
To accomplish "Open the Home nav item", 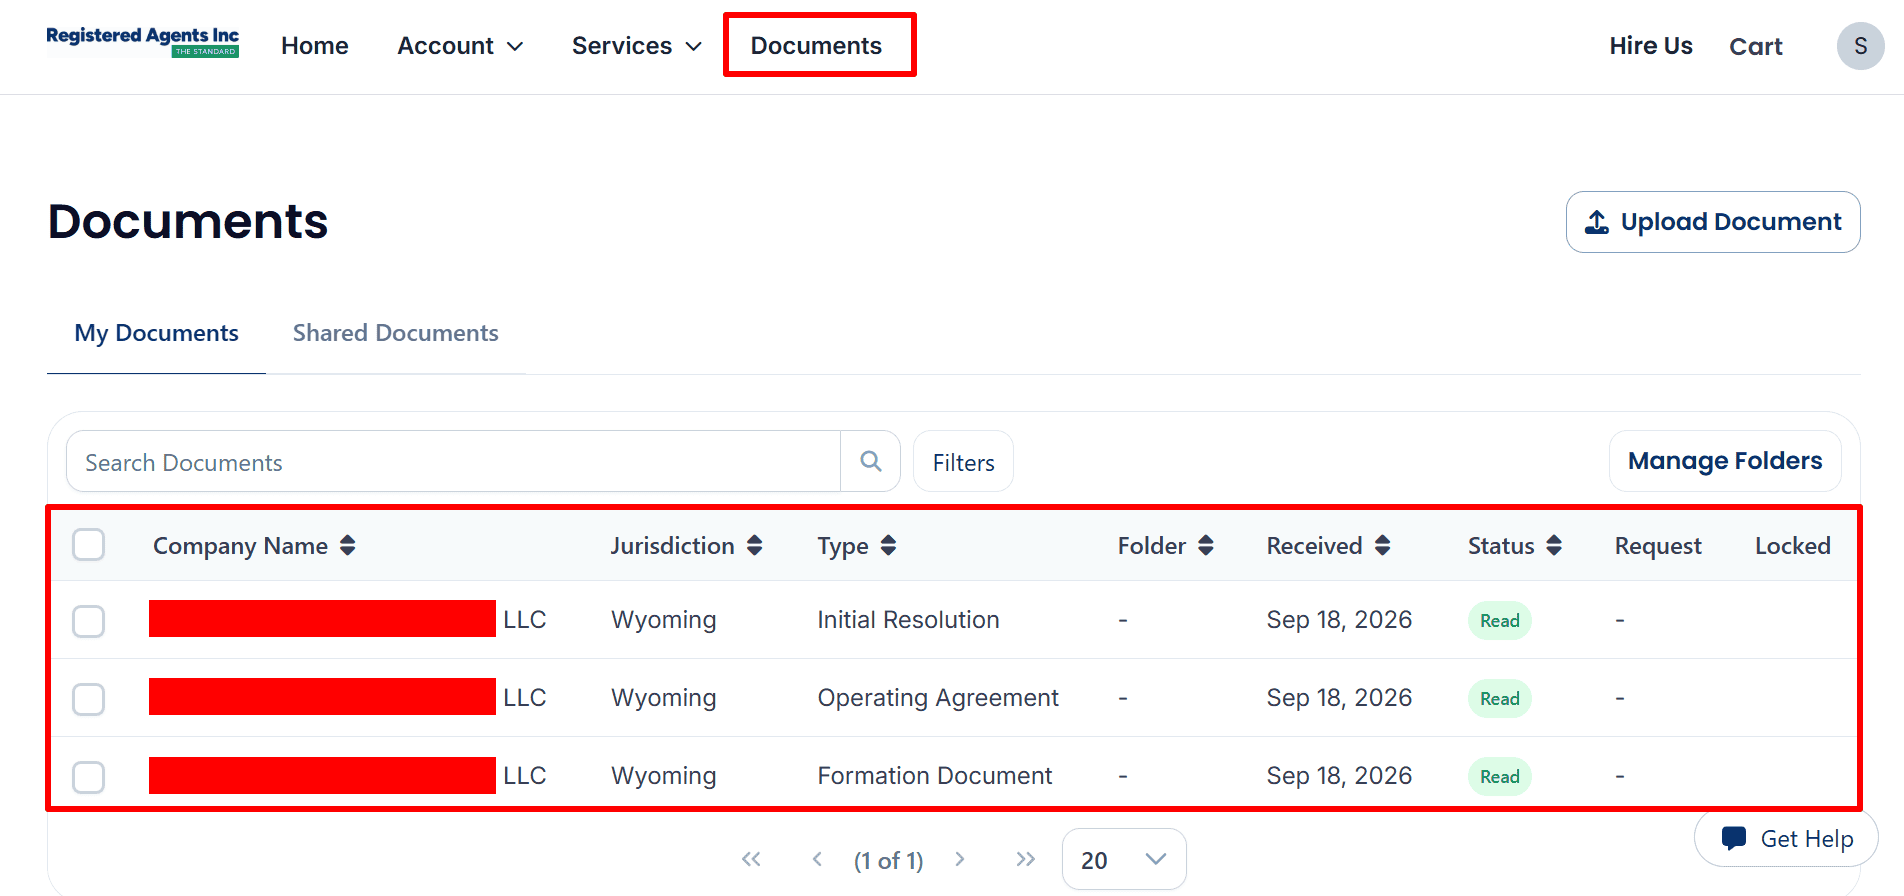I will [315, 46].
